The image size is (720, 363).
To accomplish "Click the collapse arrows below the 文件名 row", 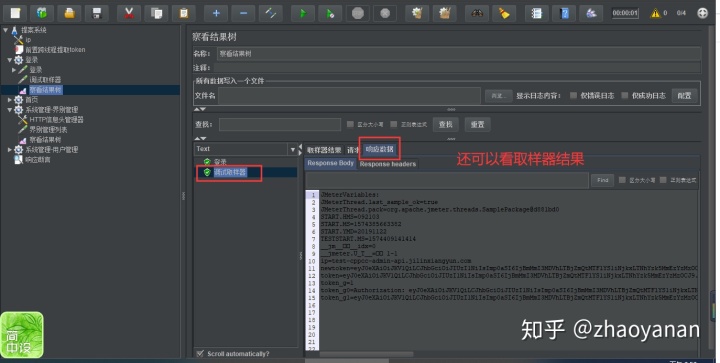I will [200, 110].
